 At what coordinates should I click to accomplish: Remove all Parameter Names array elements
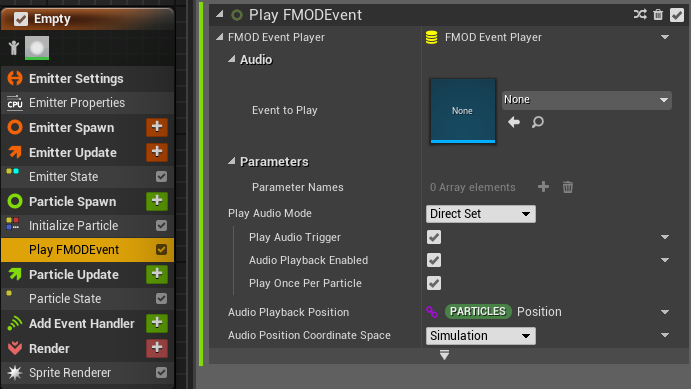pos(568,187)
